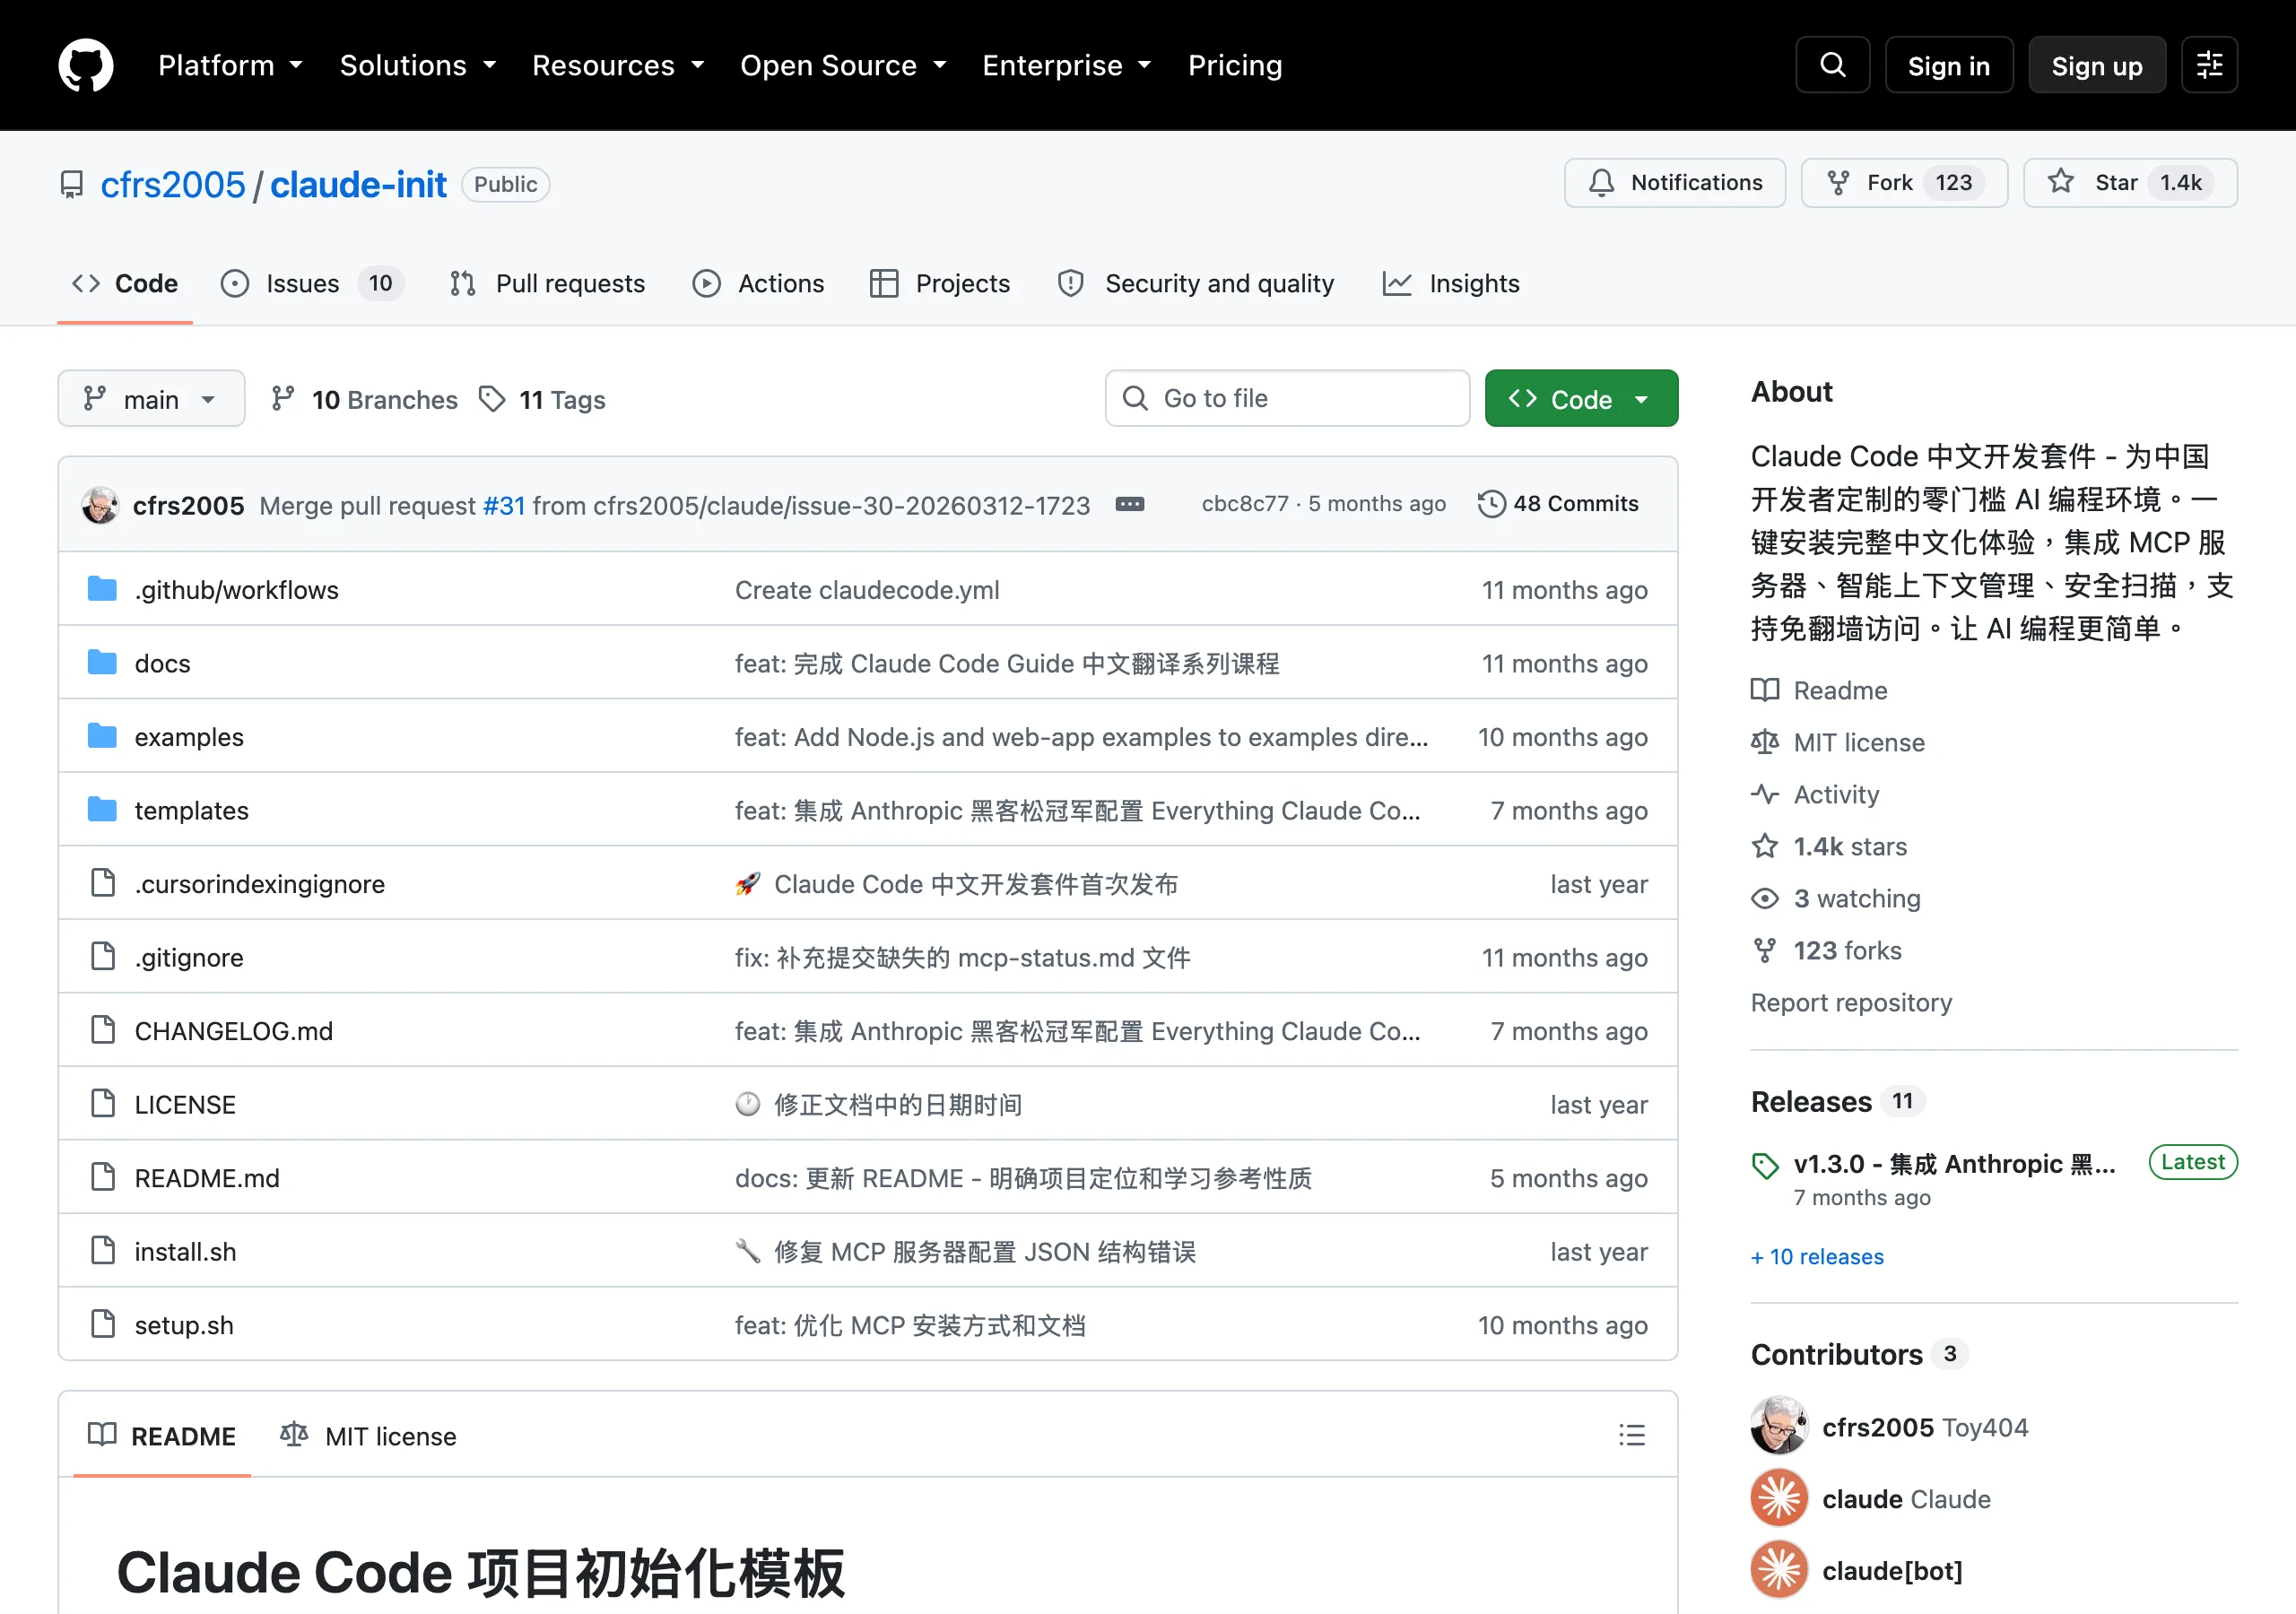2296x1614 pixels.
Task: Open the + 10 releases link
Action: pyautogui.click(x=1817, y=1256)
